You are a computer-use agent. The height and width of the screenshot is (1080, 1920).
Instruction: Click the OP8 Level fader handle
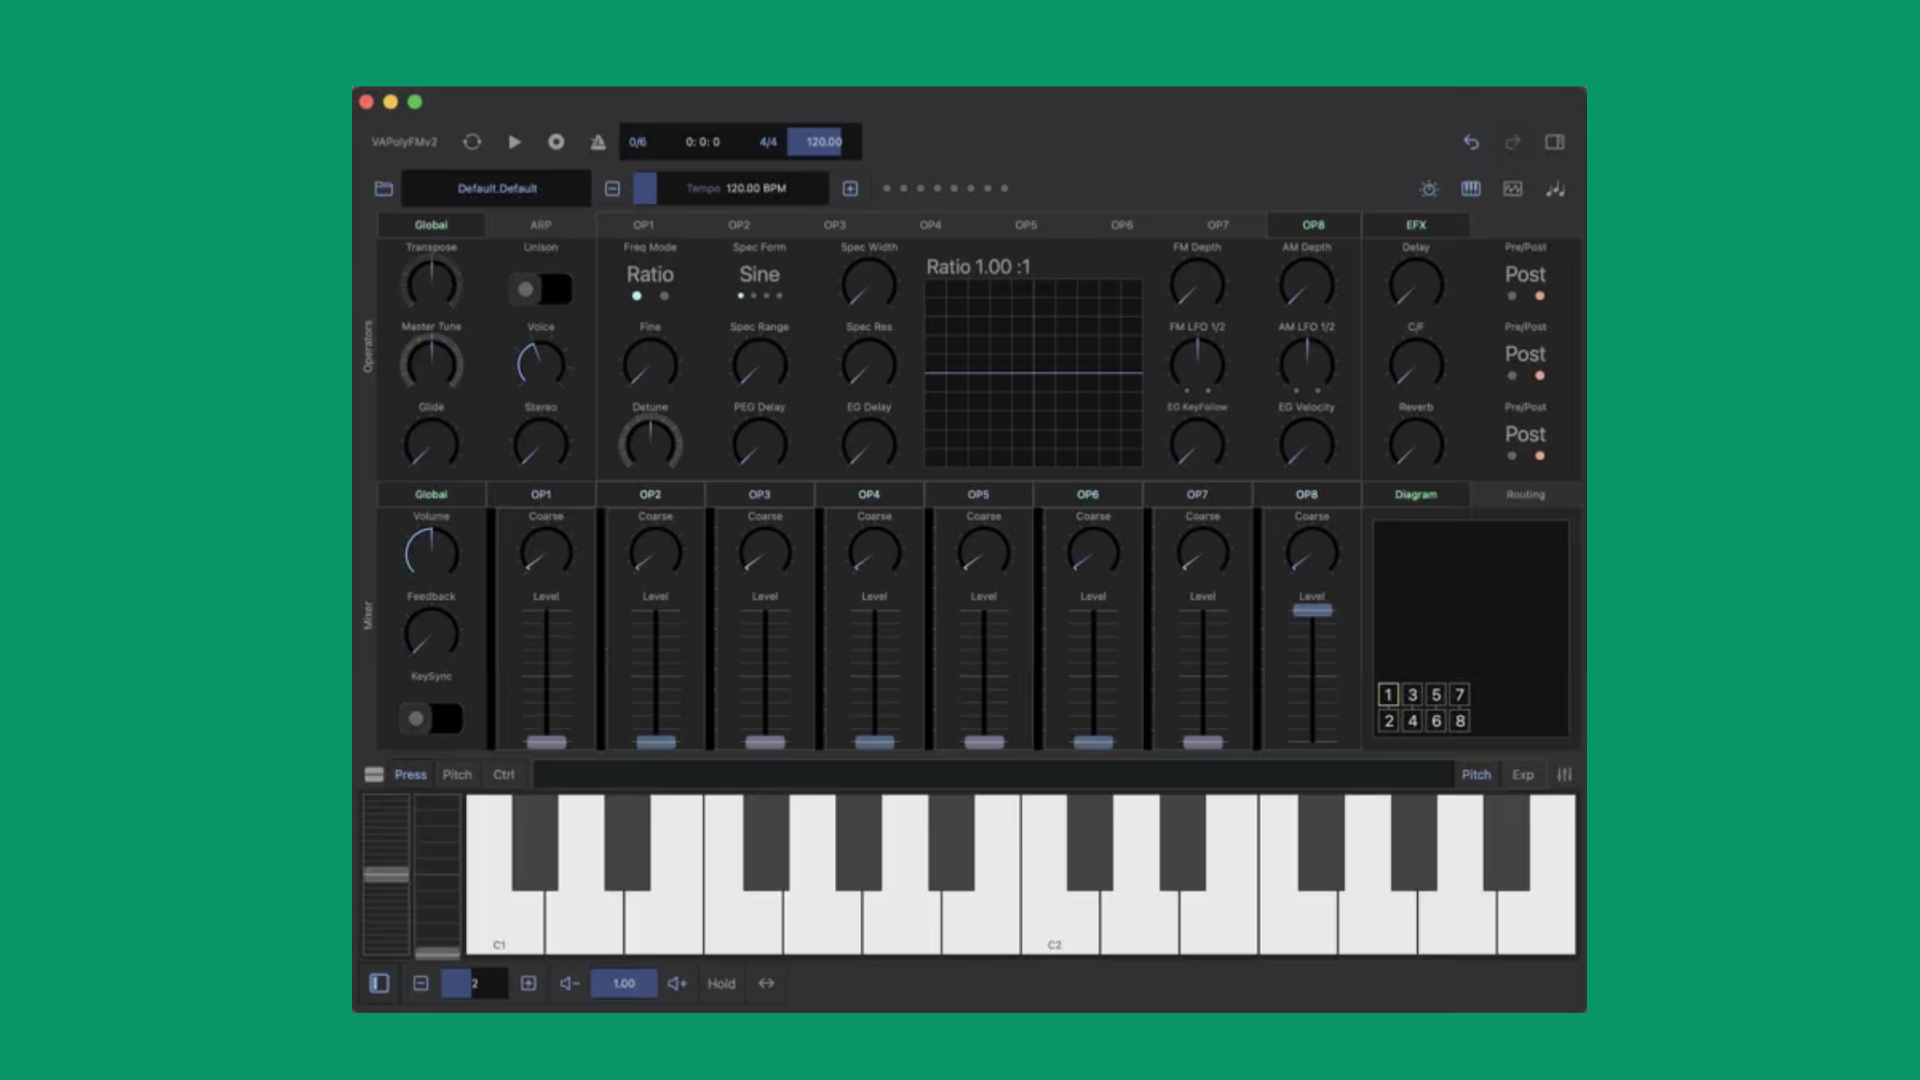click(1312, 610)
